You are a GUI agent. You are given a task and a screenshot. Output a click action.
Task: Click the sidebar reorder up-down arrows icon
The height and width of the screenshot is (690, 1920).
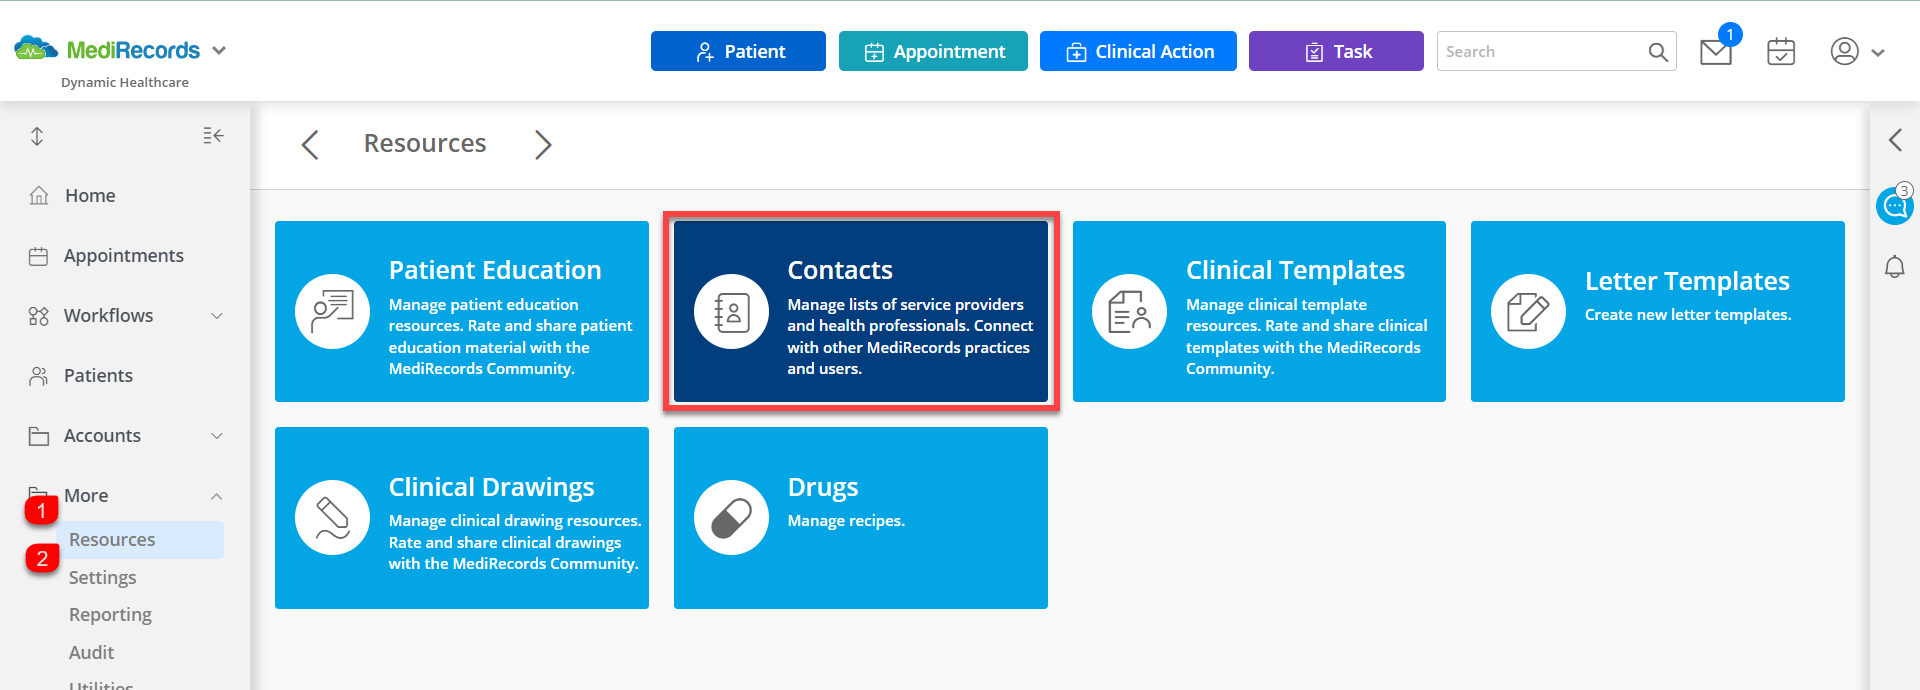(x=37, y=136)
